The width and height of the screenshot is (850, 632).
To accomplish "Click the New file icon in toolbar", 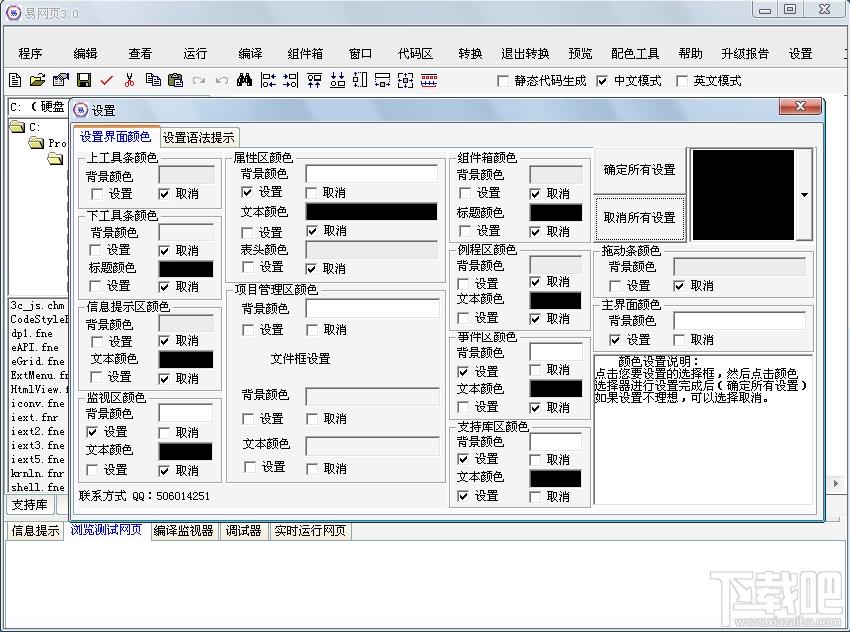I will coord(15,80).
